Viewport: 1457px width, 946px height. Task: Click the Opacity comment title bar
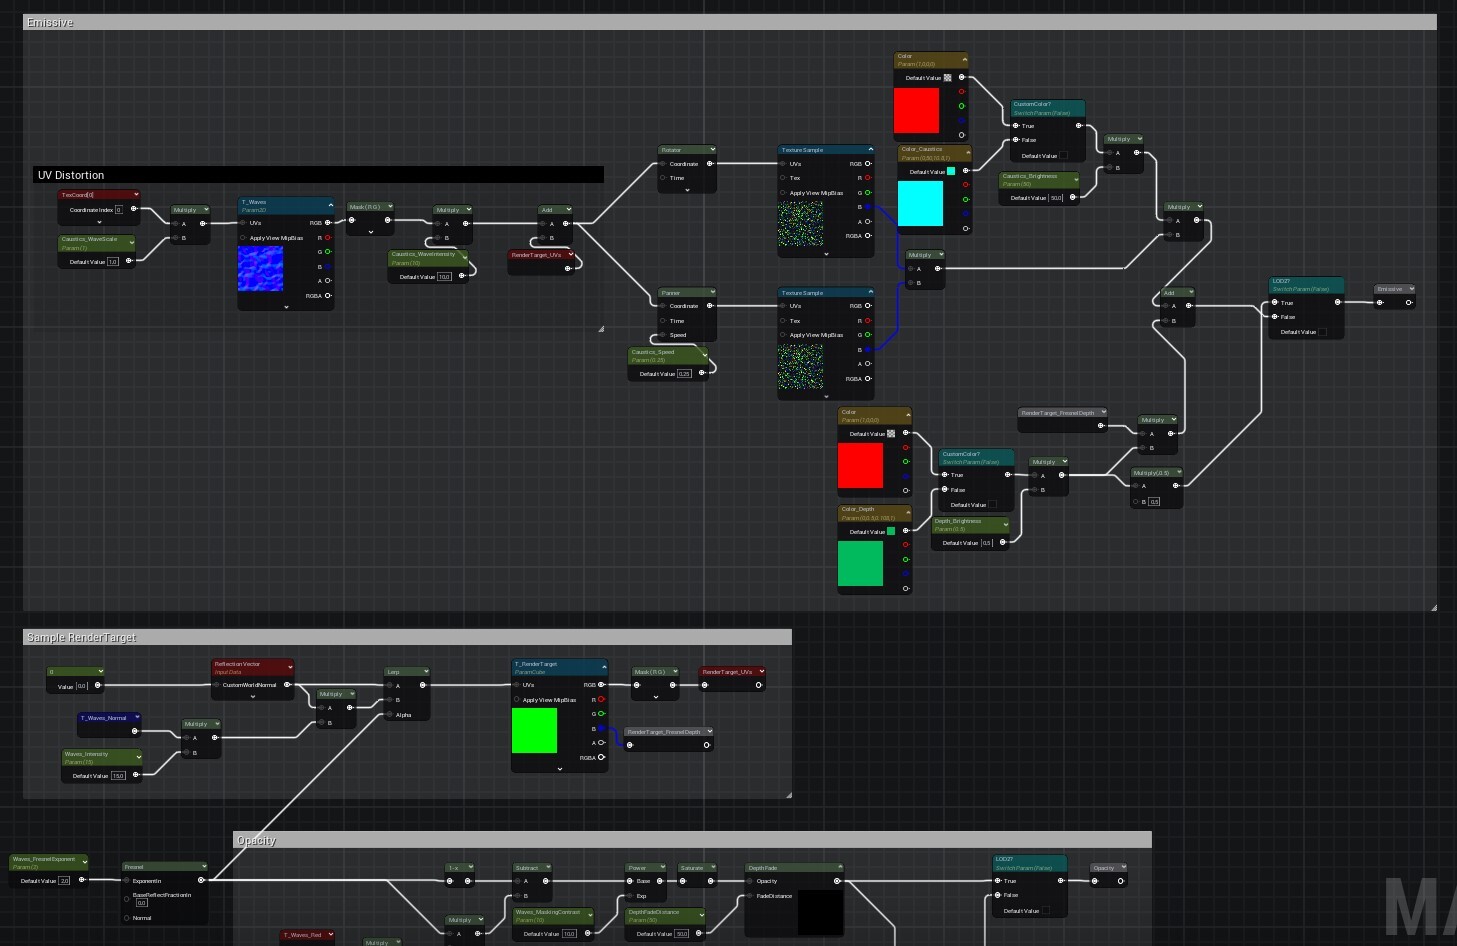click(256, 840)
